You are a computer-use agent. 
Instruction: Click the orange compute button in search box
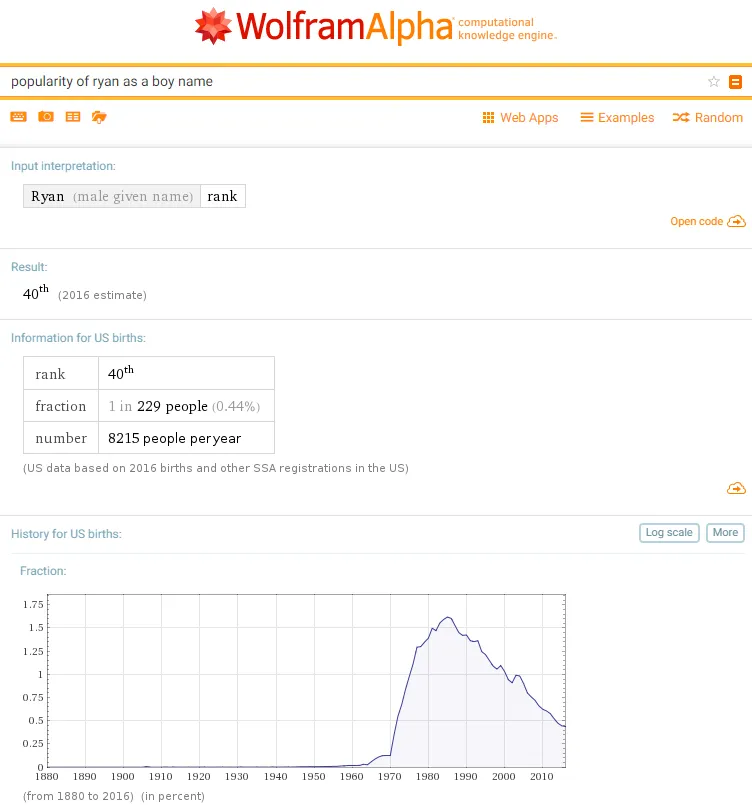coord(735,82)
